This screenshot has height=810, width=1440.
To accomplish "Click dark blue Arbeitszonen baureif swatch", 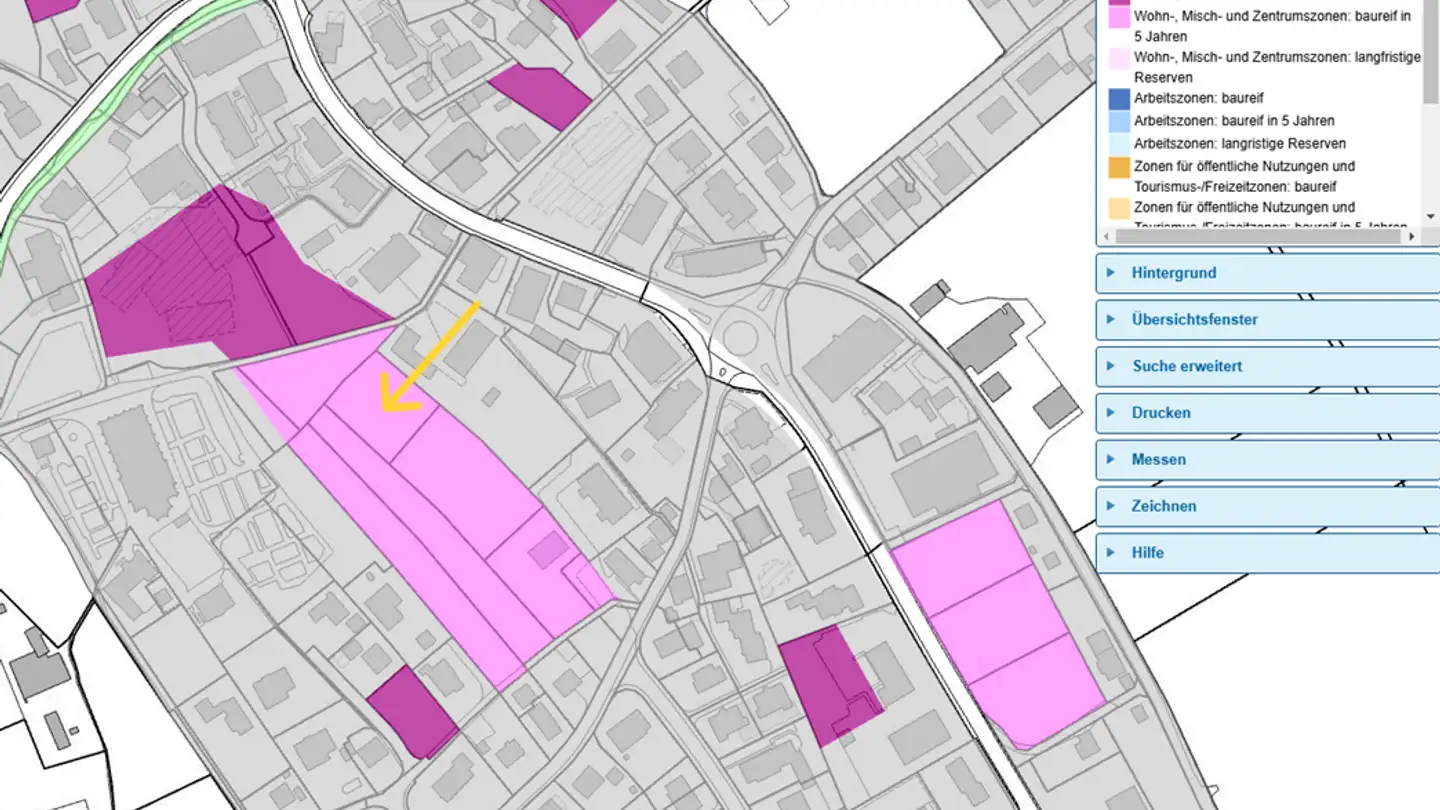I will click(x=1119, y=99).
